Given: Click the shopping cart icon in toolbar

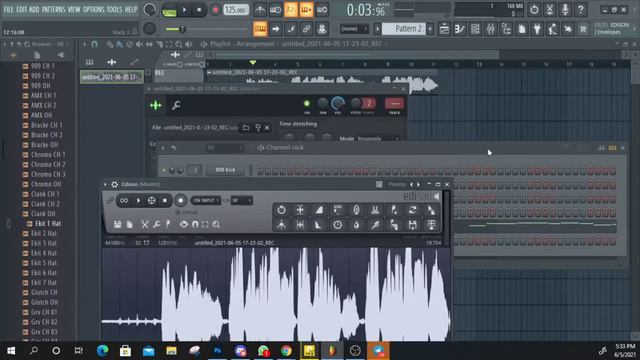Looking at the screenshot, I should click(583, 29).
